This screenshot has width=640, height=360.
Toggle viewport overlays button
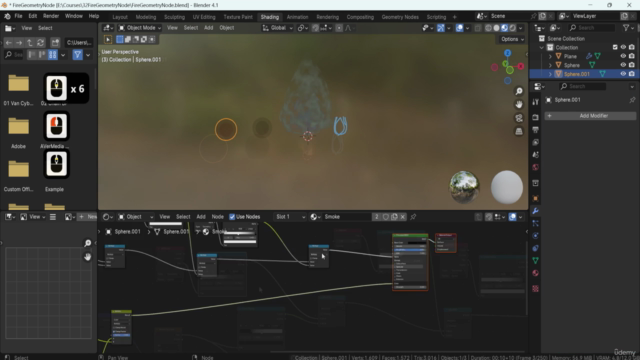460,28
